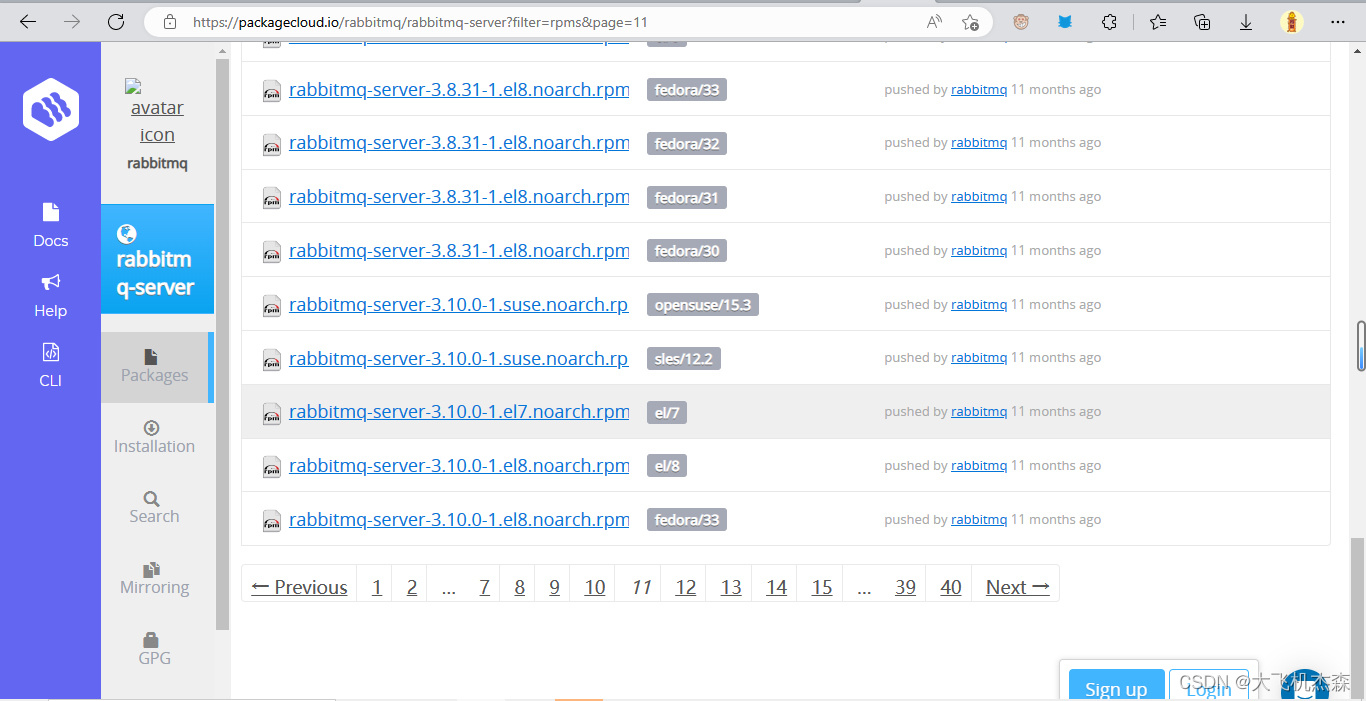Open CLI in the purple sidebar
Screen dimensions: 1366x701
coord(51,365)
